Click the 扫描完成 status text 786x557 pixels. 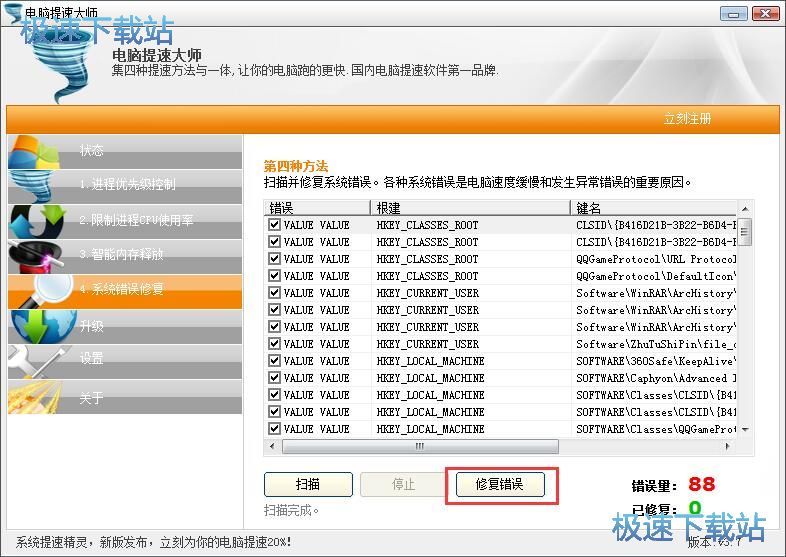[291, 510]
